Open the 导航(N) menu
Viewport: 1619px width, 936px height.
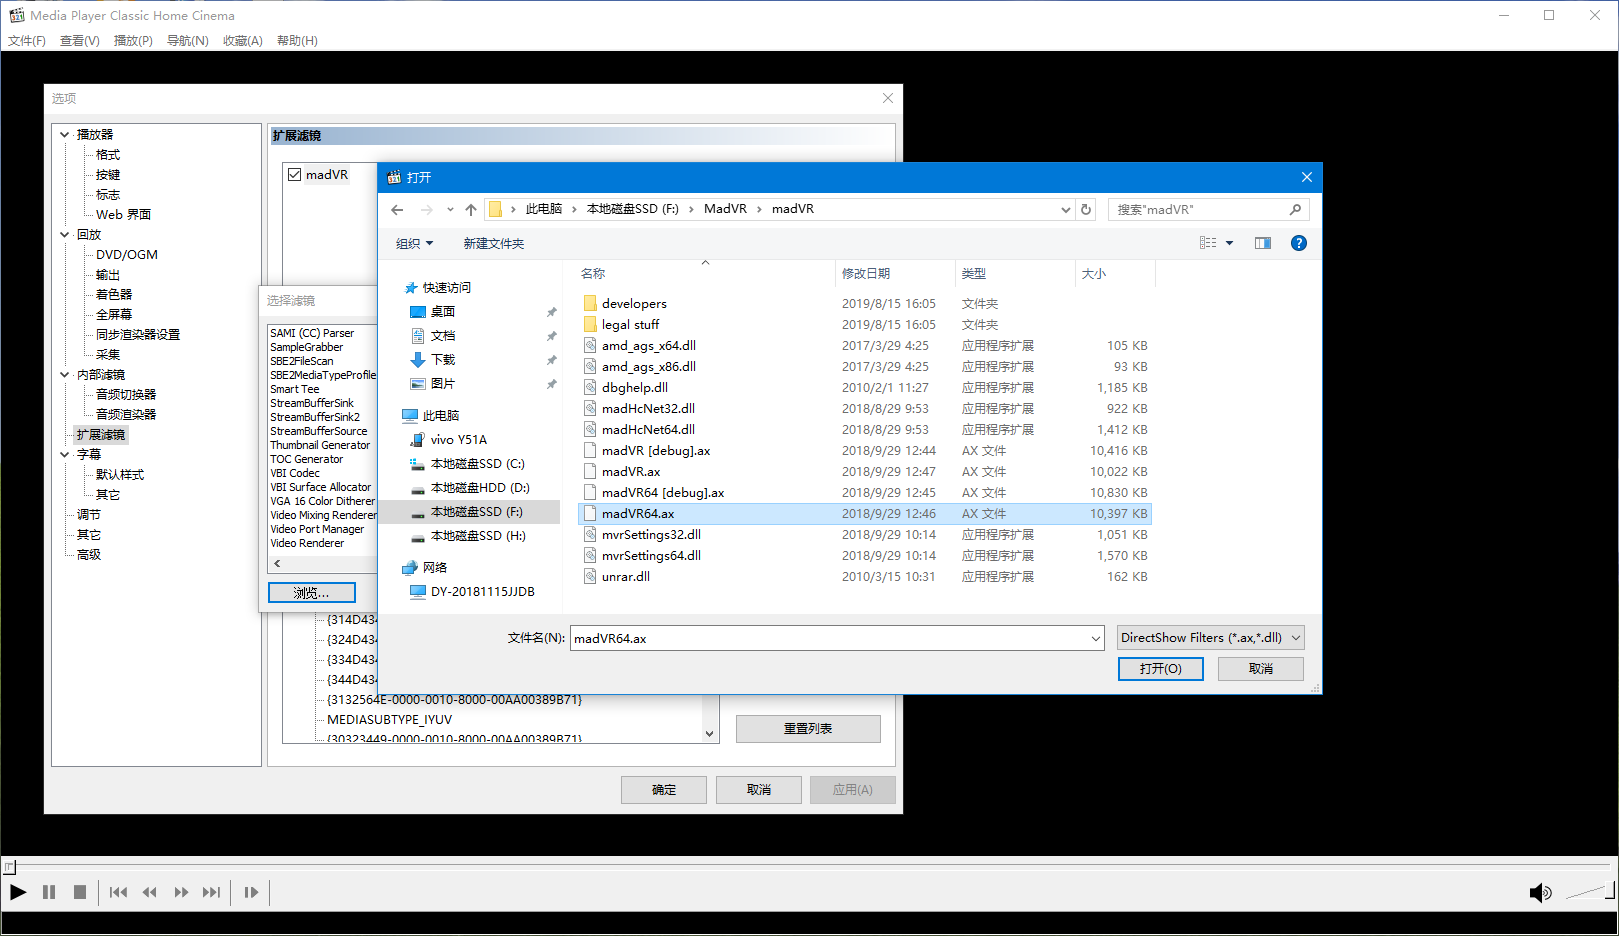pos(187,41)
